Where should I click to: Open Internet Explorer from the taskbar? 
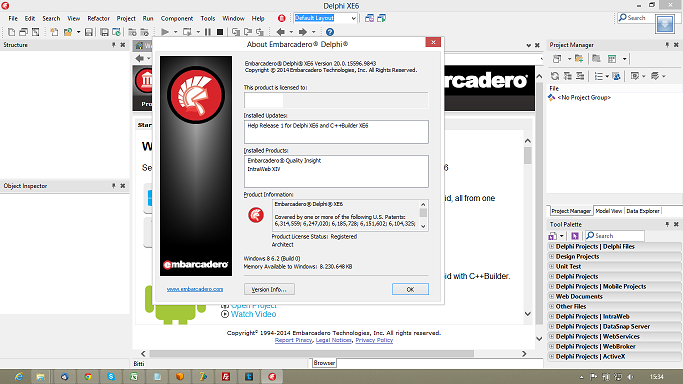pyautogui.click(x=19, y=377)
